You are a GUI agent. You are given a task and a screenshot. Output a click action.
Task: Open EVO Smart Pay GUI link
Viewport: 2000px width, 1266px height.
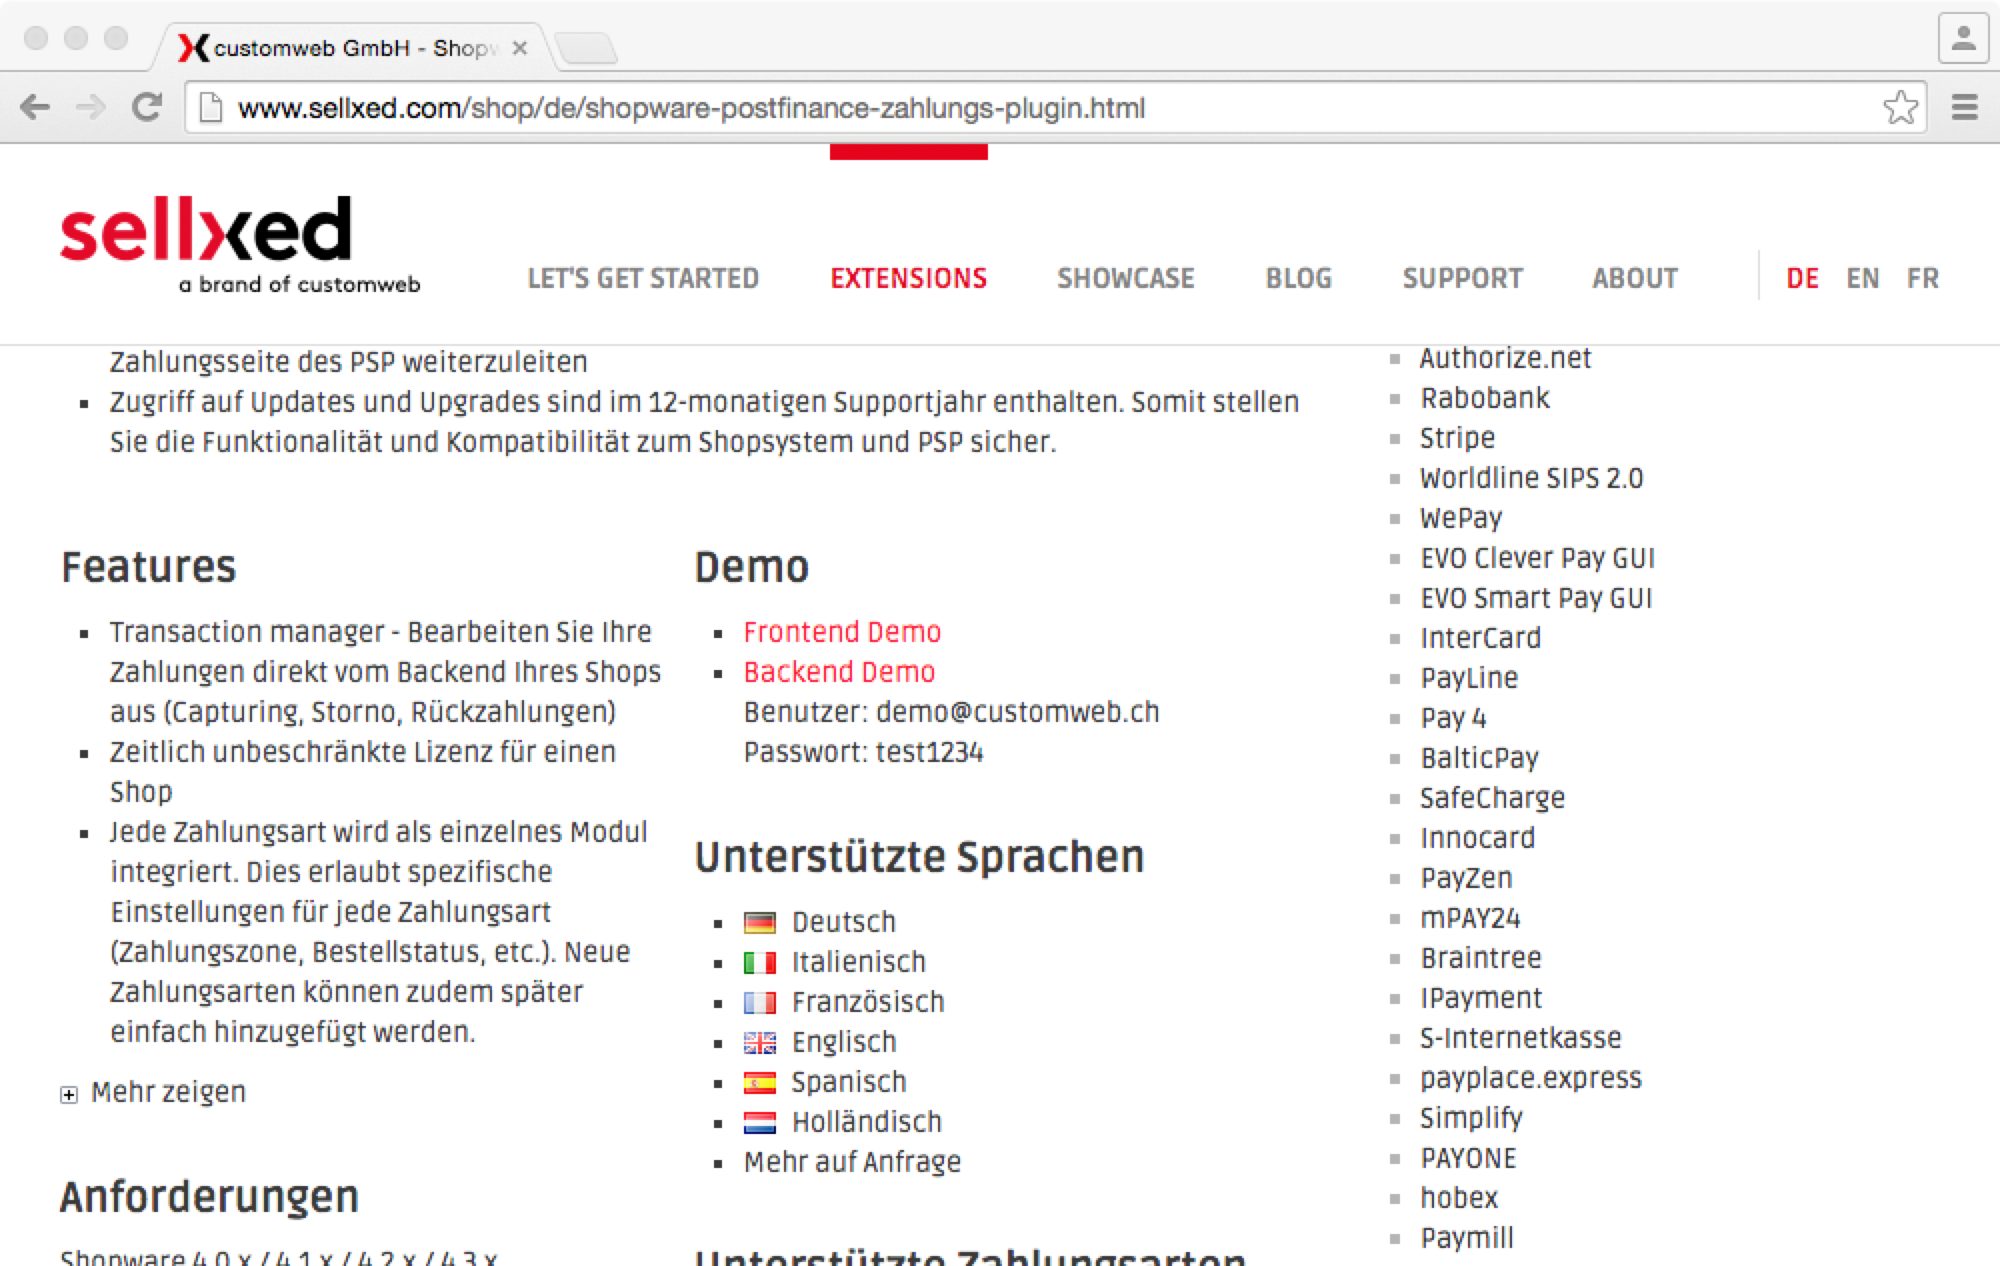pyautogui.click(x=1536, y=598)
